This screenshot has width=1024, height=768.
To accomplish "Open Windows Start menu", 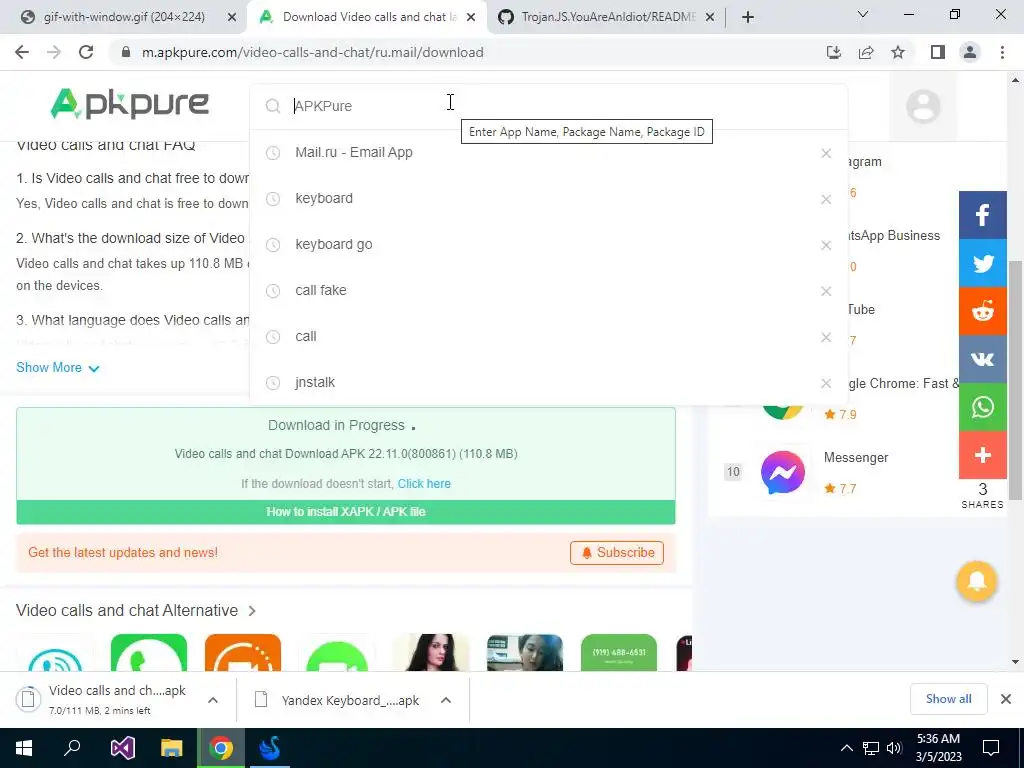I will click(x=24, y=748).
